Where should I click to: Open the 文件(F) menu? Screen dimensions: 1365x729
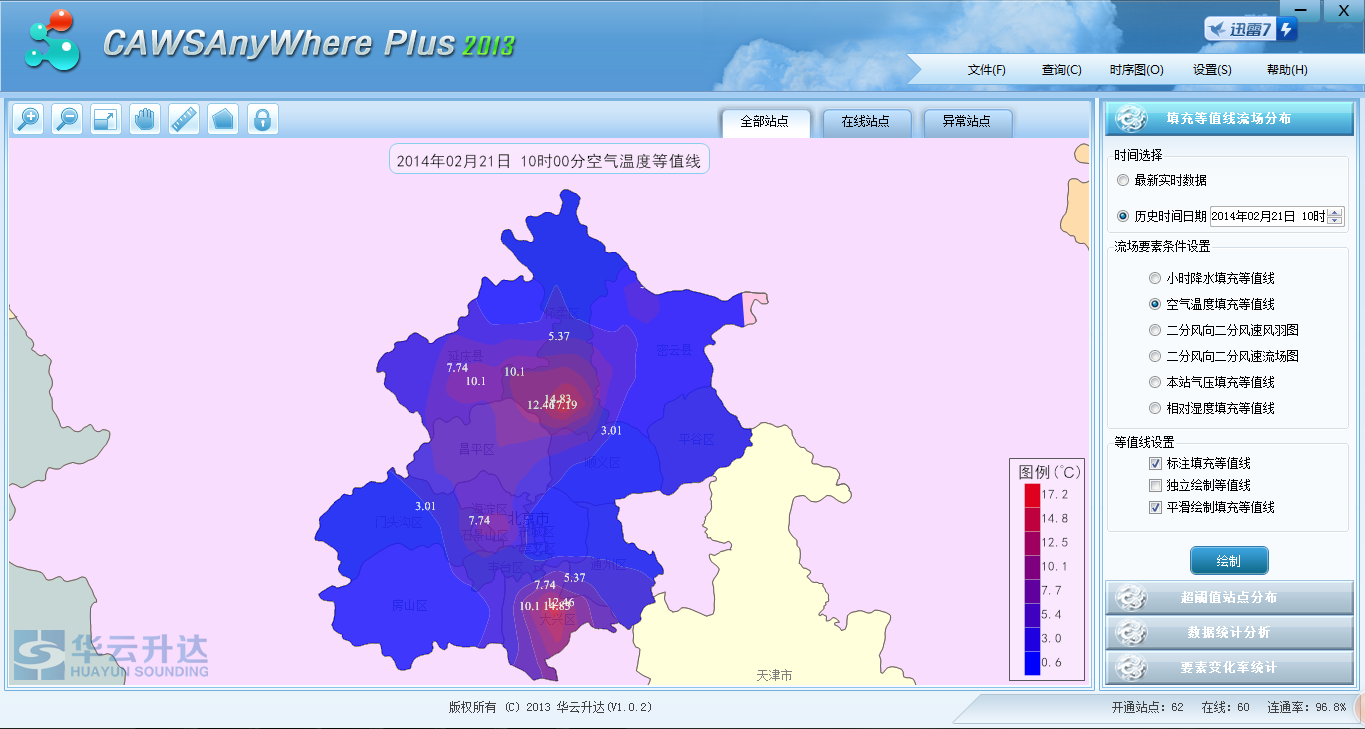[986, 70]
